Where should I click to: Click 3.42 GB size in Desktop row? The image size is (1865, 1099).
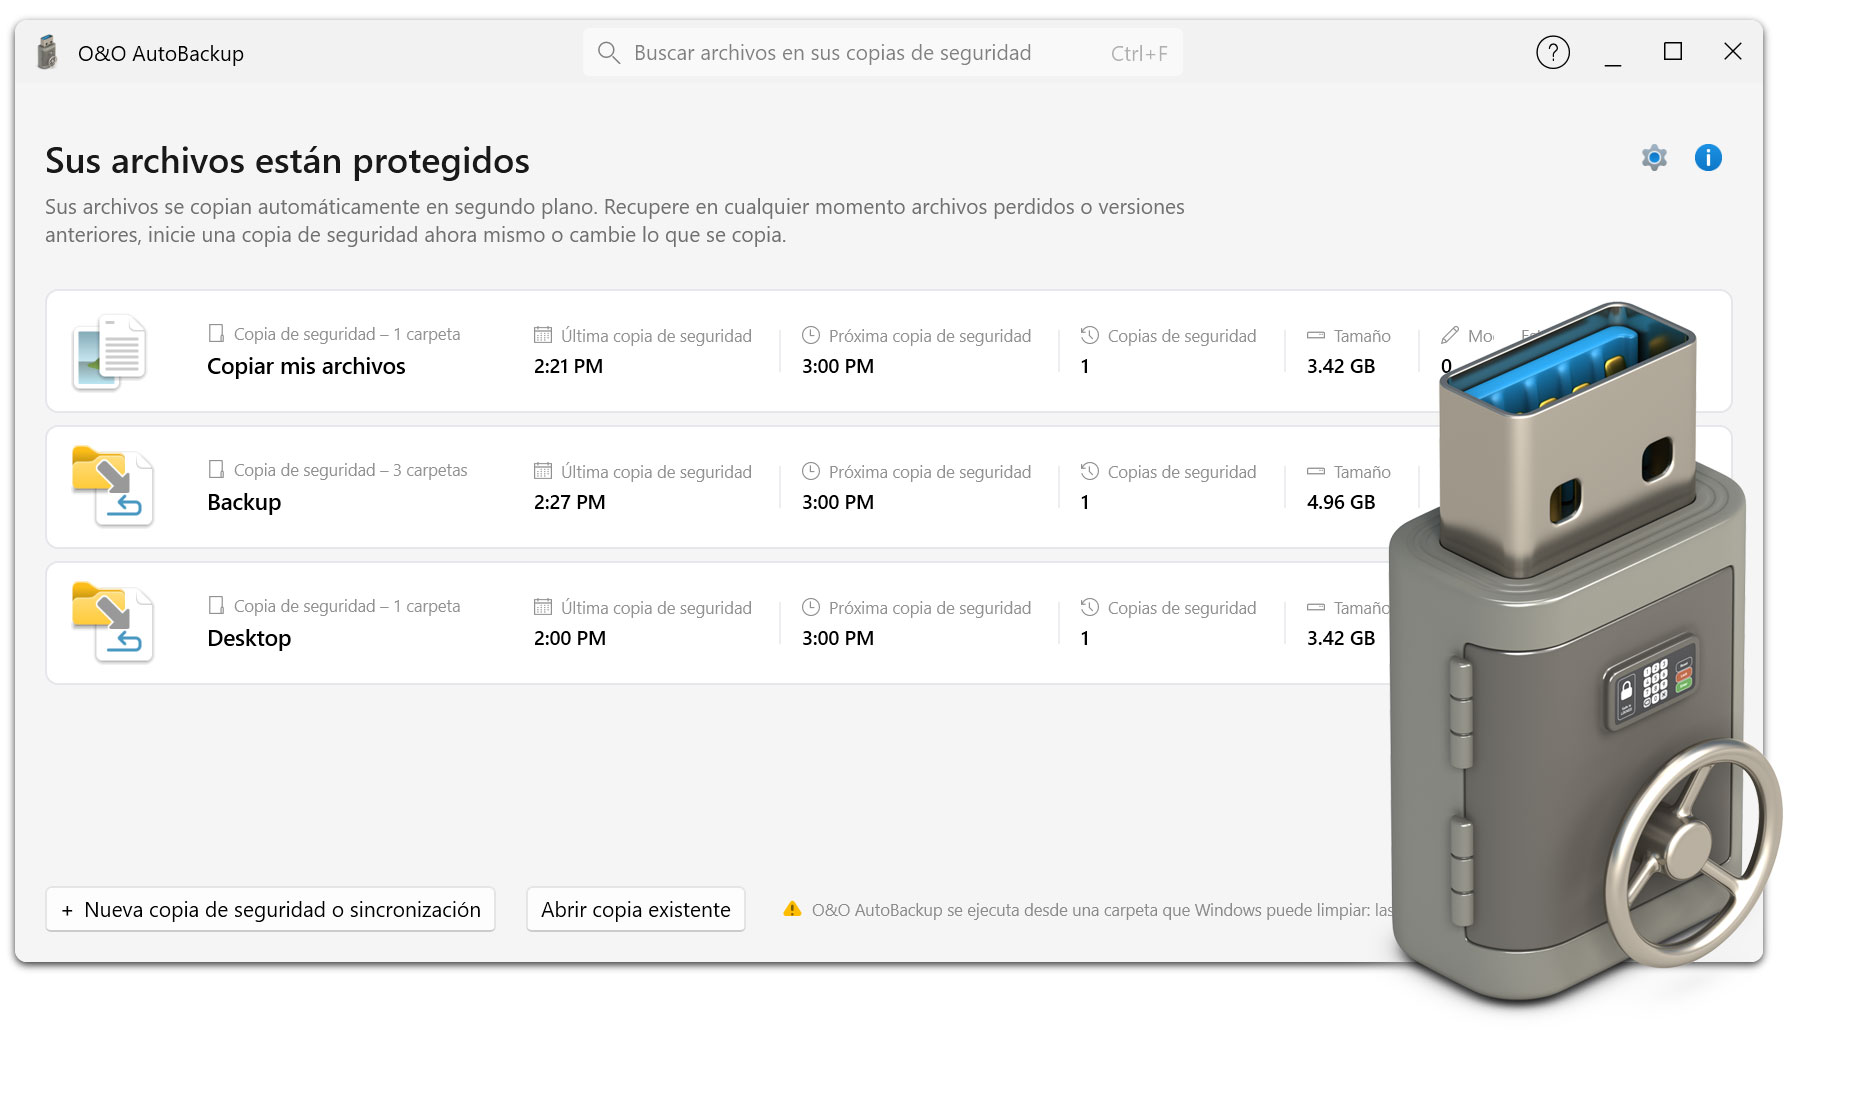point(1341,638)
